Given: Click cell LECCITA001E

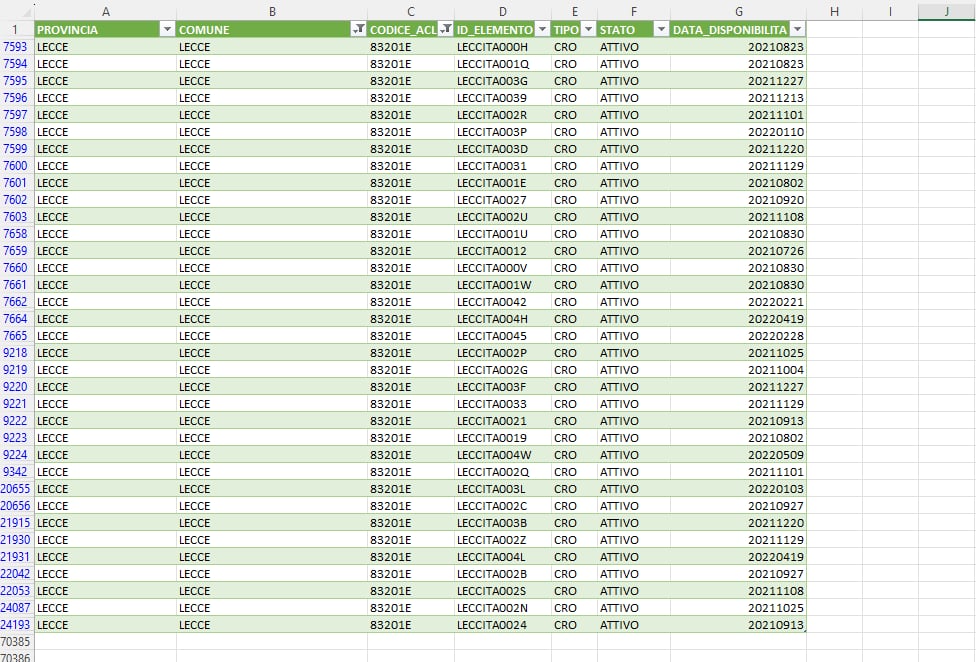Looking at the screenshot, I should tap(503, 183).
